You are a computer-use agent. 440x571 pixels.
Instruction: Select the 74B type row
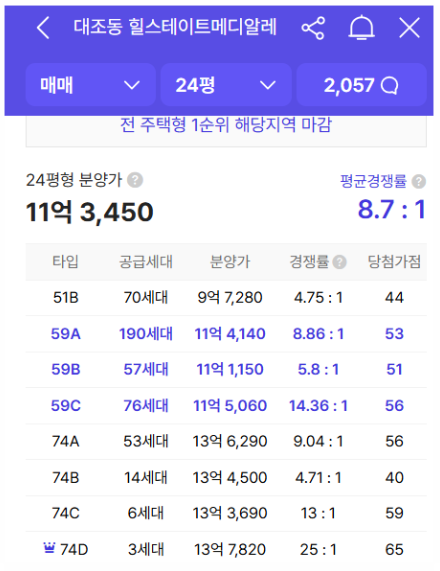pyautogui.click(x=226, y=477)
